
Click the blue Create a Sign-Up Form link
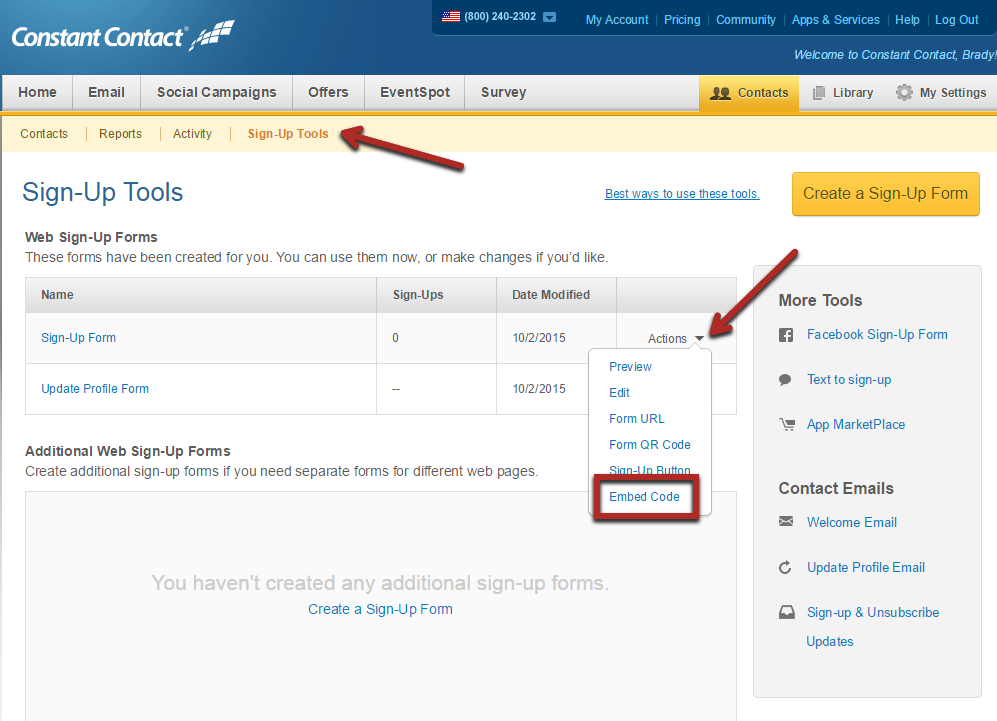380,609
